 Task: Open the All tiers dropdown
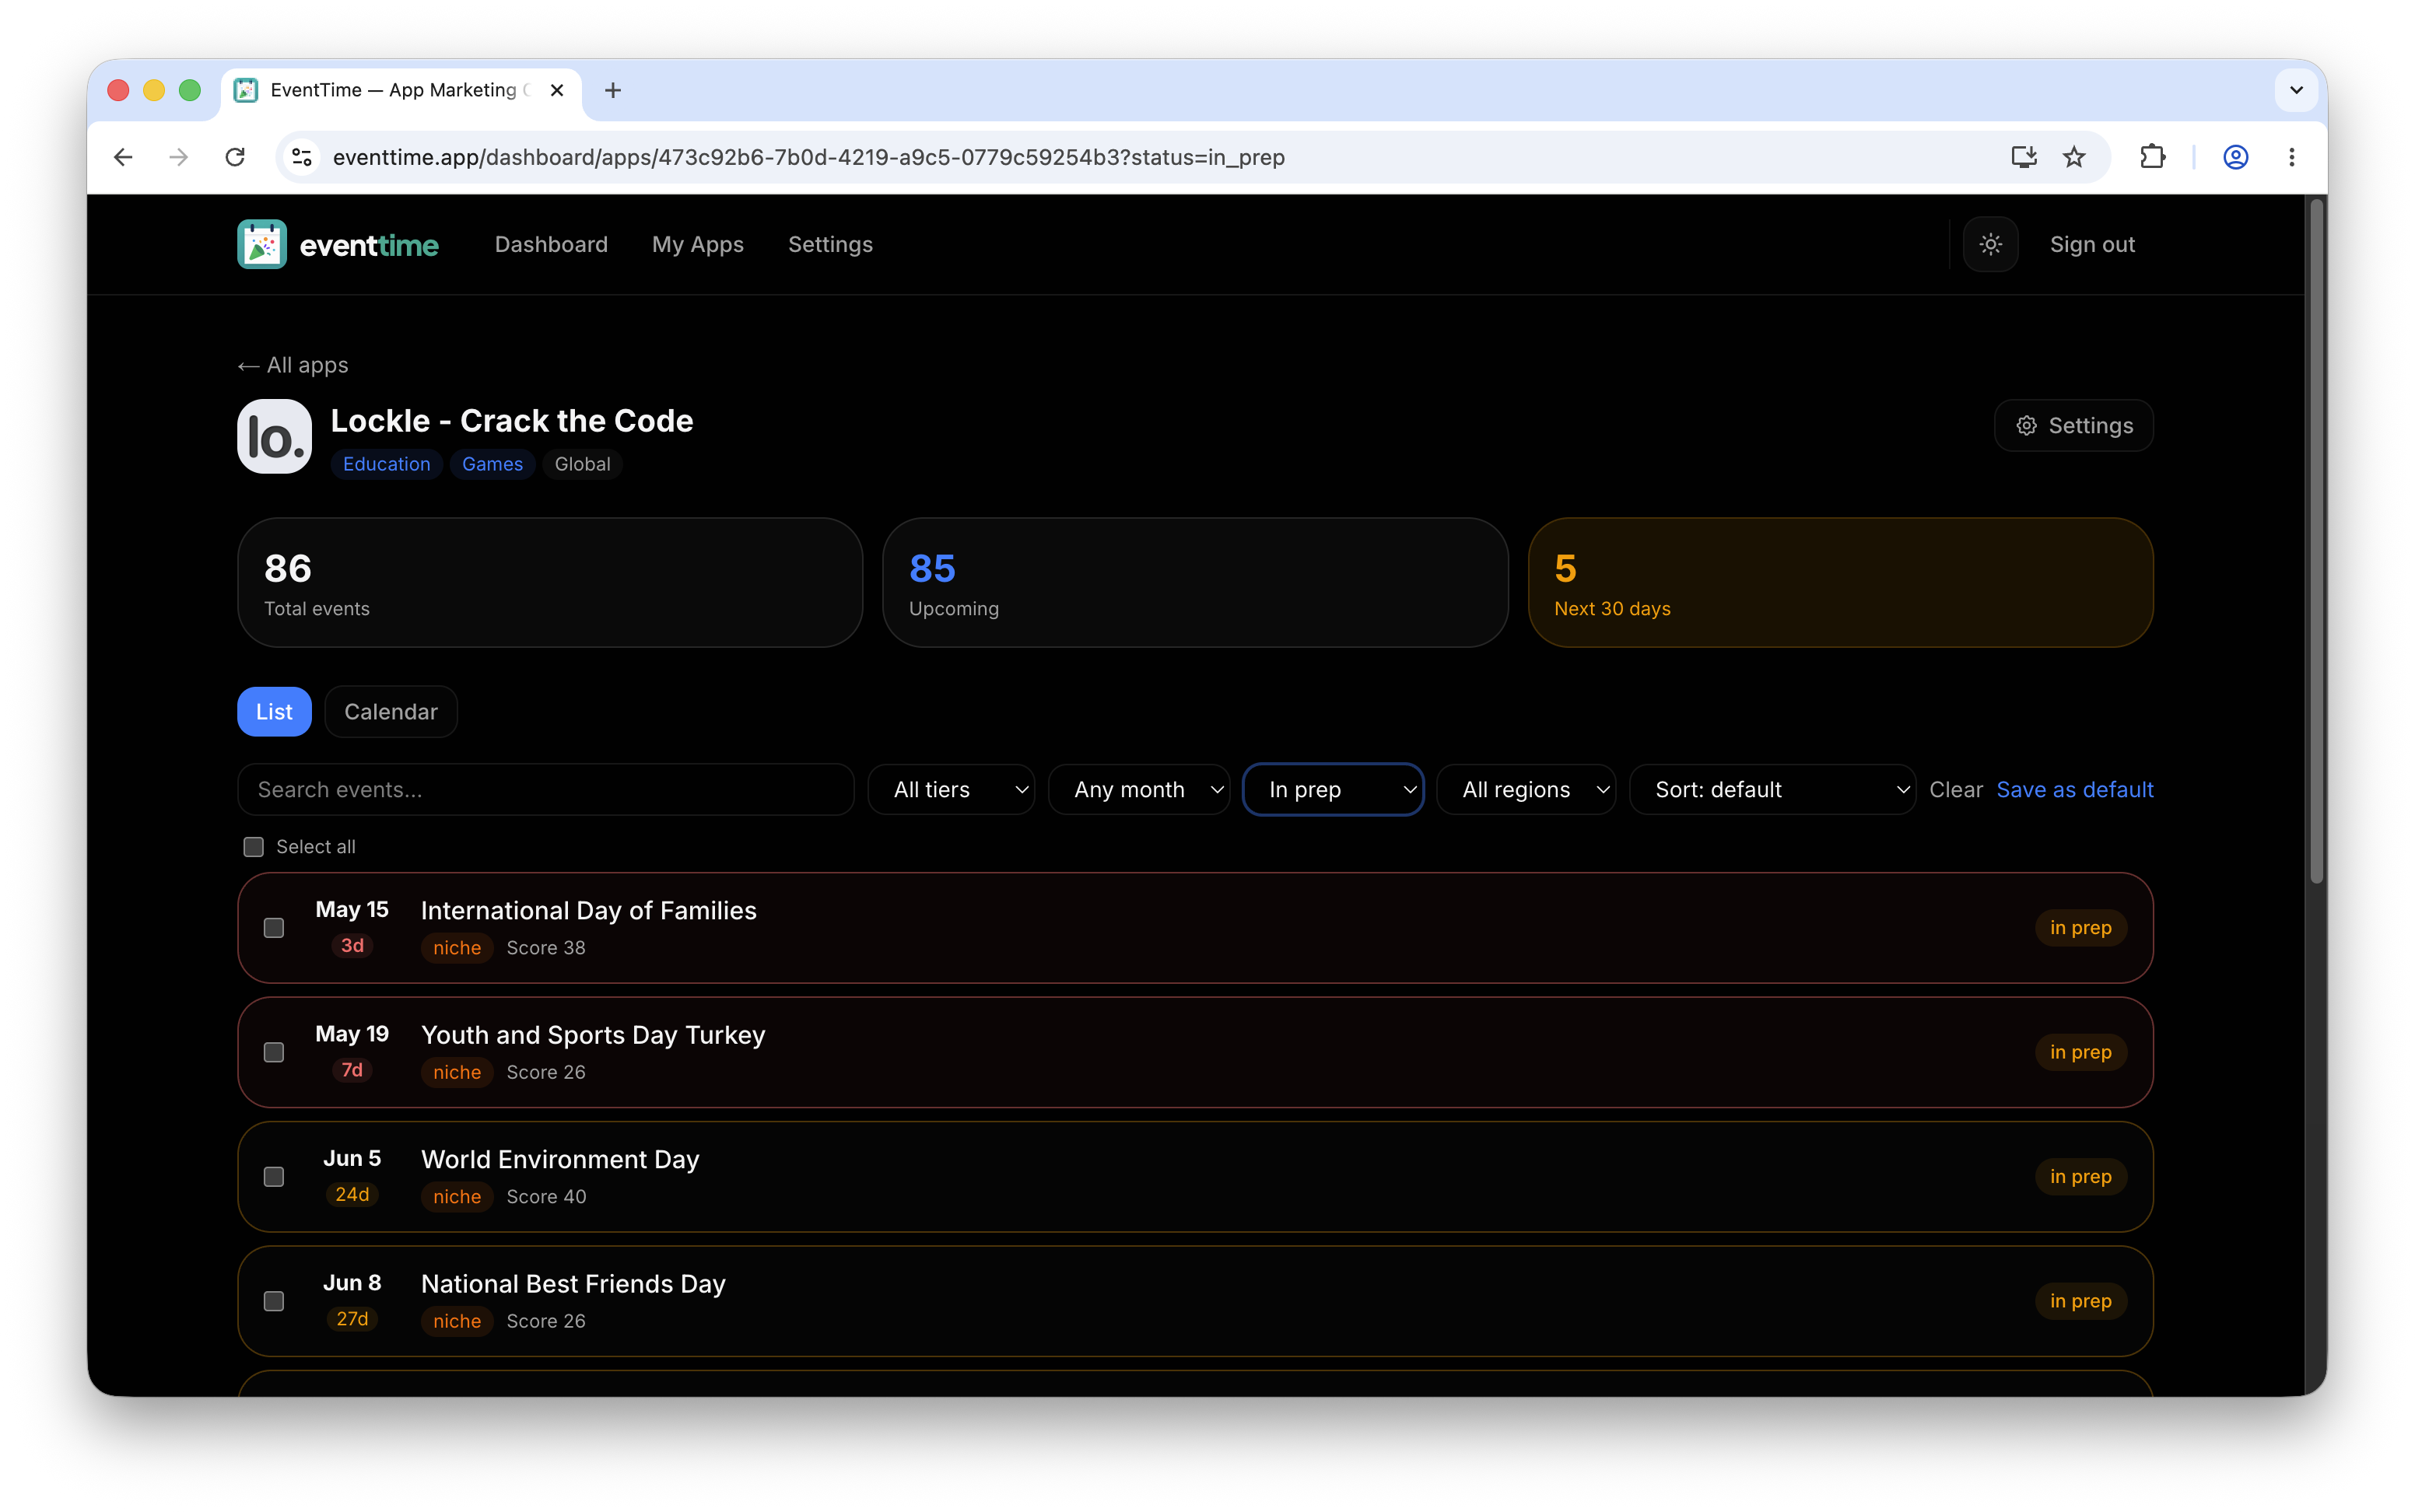point(951,790)
